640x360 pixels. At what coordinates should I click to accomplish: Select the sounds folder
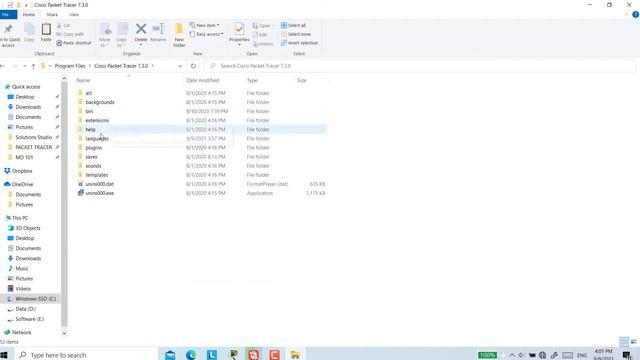[x=93, y=166]
